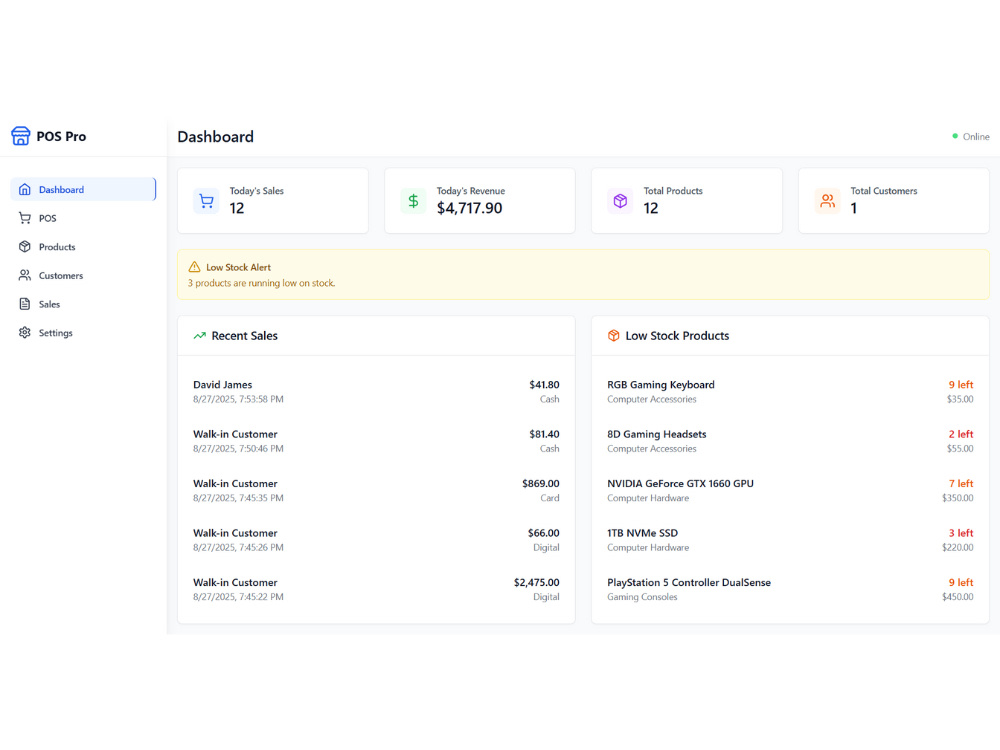Click the '2 left' stock indicator
This screenshot has width=1000, height=750.
click(x=960, y=434)
